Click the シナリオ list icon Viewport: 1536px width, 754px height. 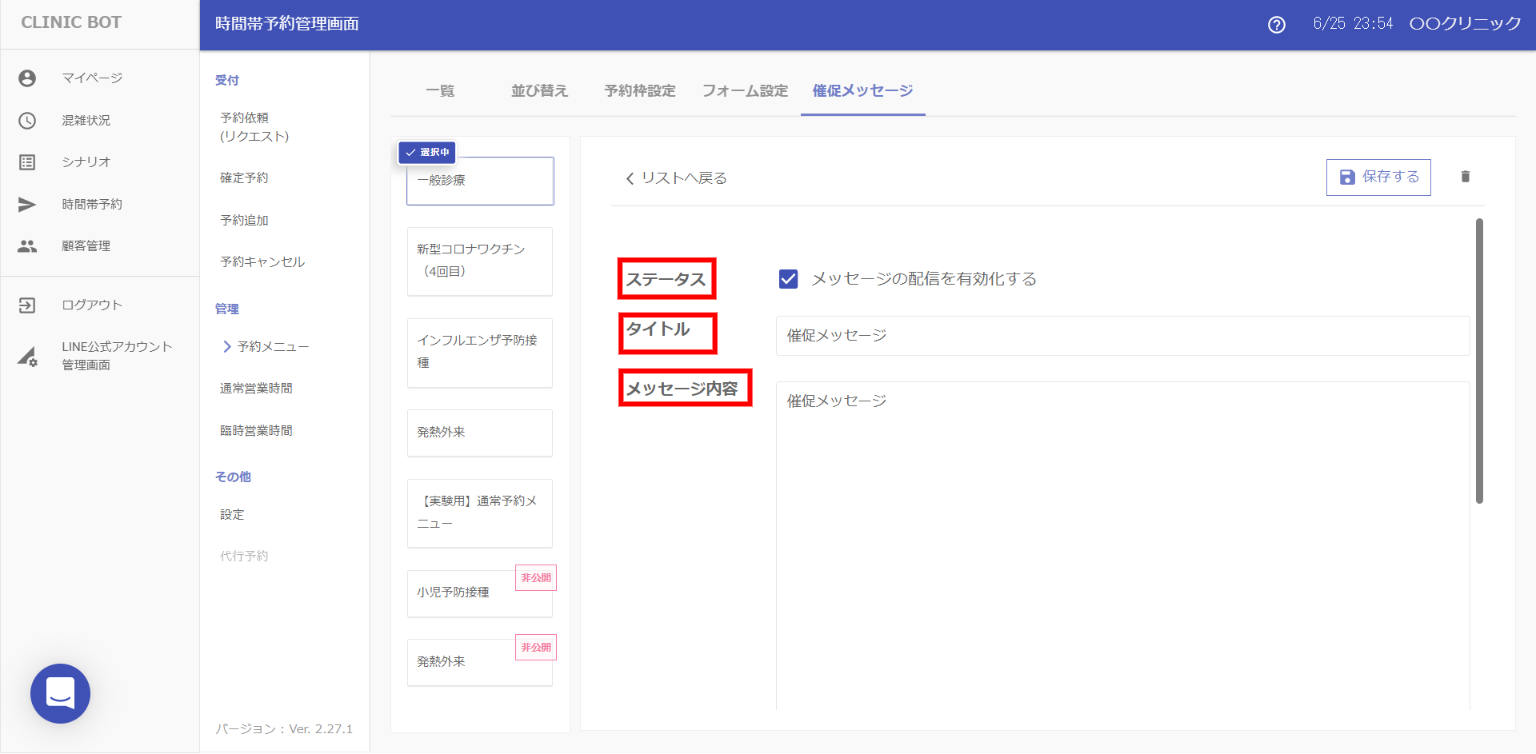tap(27, 162)
